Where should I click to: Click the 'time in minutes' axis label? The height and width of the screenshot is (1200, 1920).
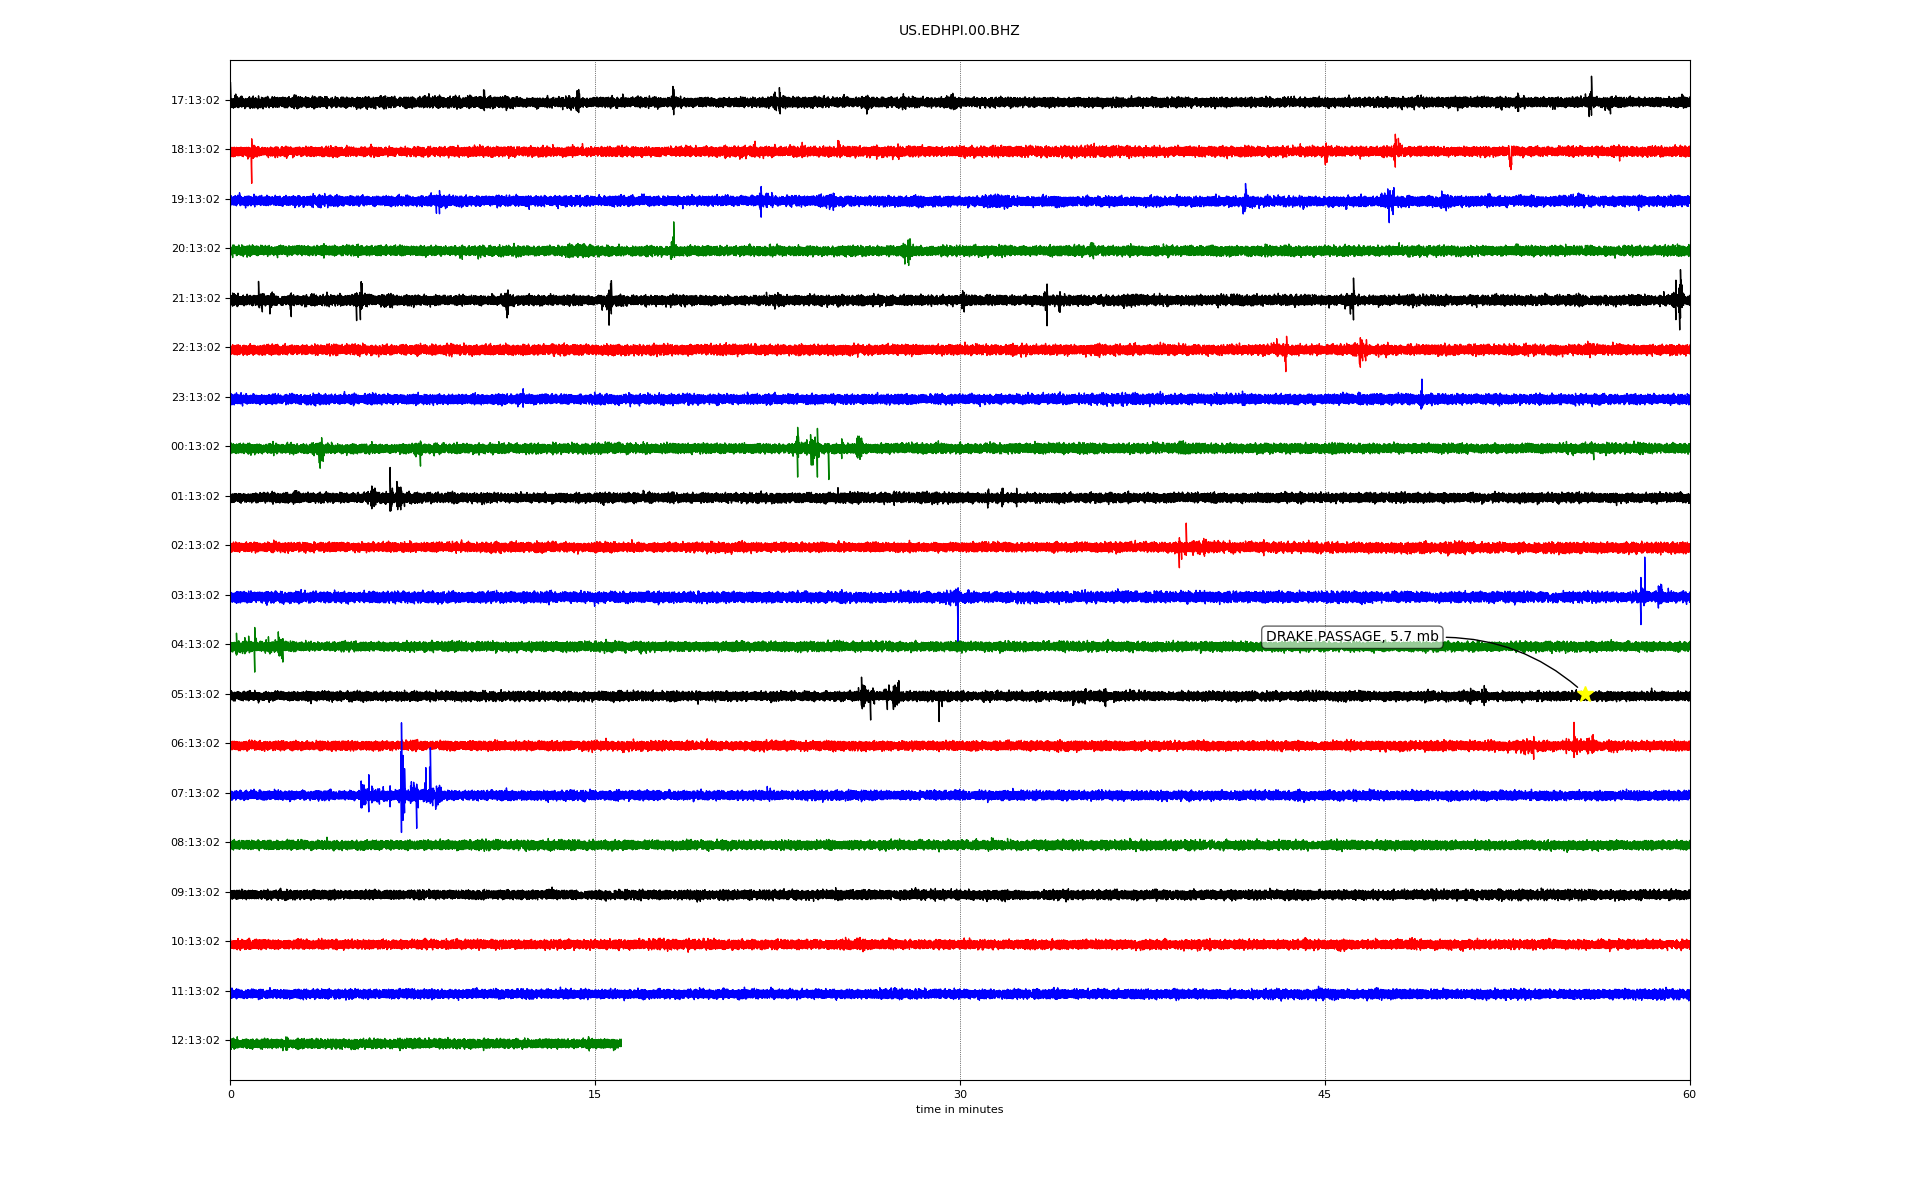959,1110
